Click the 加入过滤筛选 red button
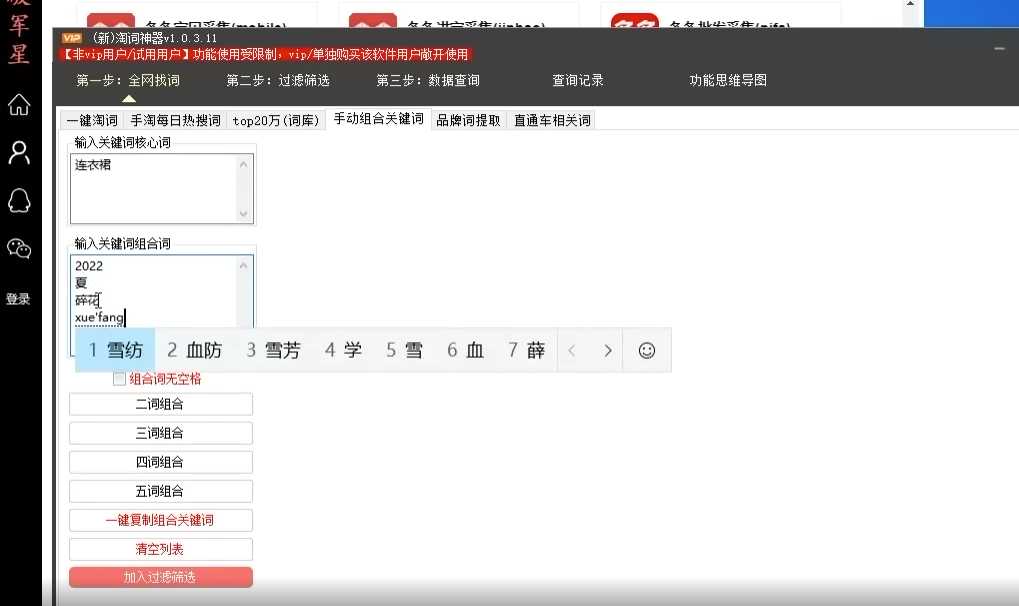The width and height of the screenshot is (1019, 606). [161, 577]
